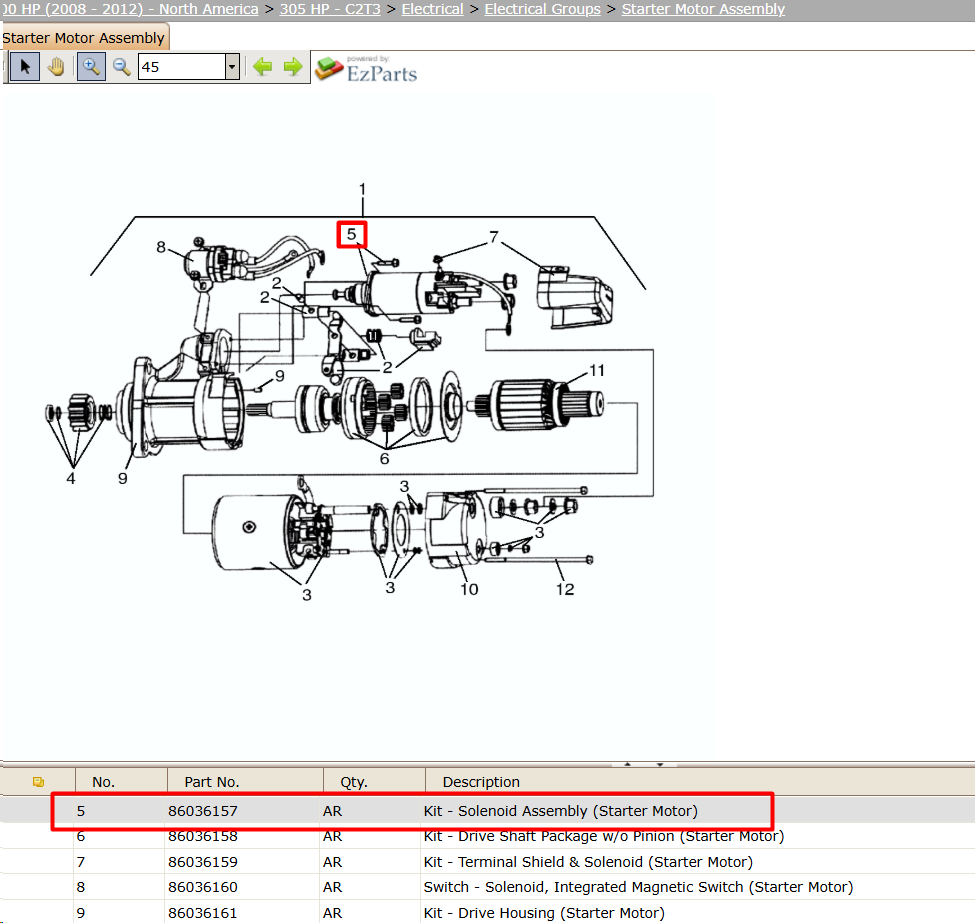975x923 pixels.
Task: Open the zoom level dropdown arrow
Action: [x=233, y=67]
